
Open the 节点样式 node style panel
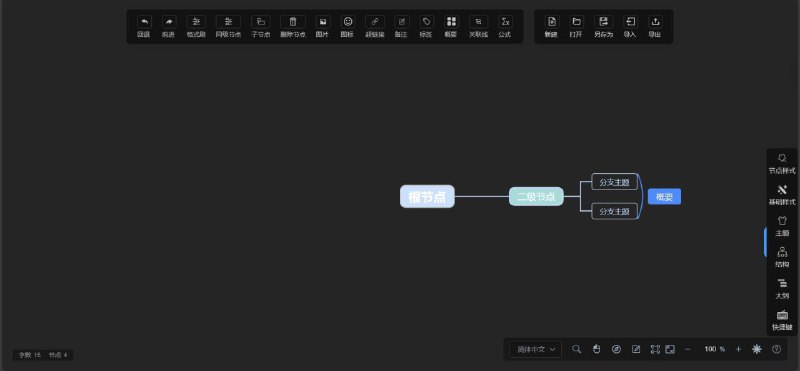point(782,163)
